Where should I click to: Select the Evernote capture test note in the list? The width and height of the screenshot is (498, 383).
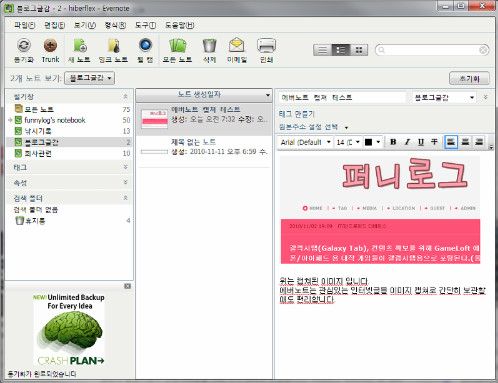pyautogui.click(x=204, y=119)
